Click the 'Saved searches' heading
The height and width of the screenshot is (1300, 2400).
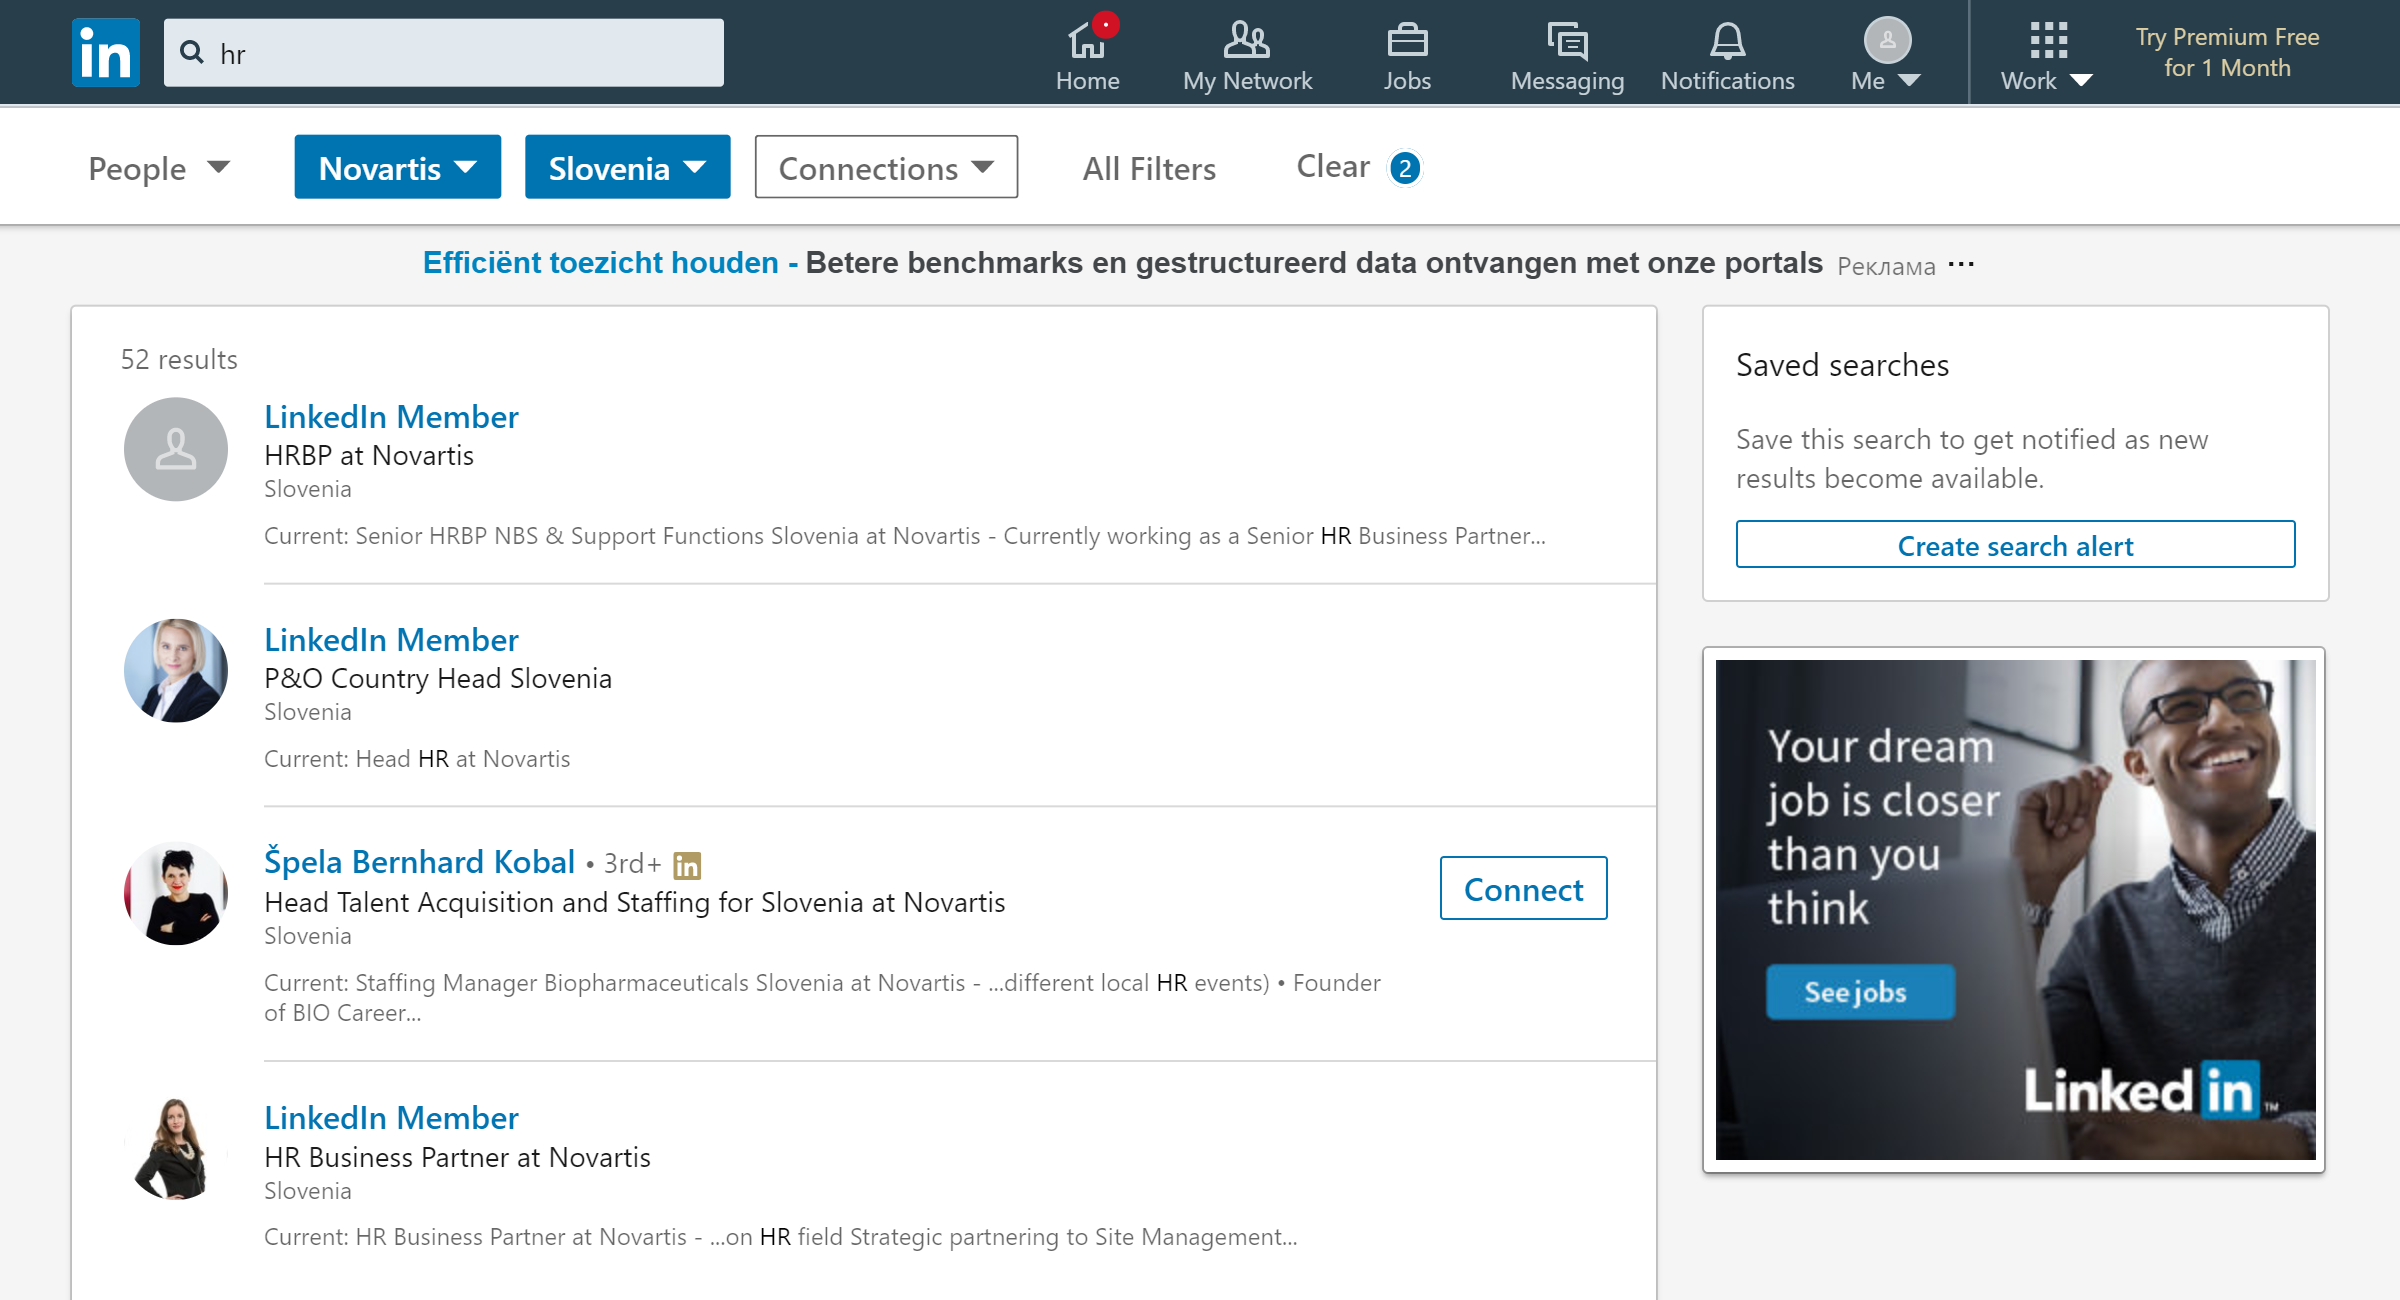tap(1842, 365)
